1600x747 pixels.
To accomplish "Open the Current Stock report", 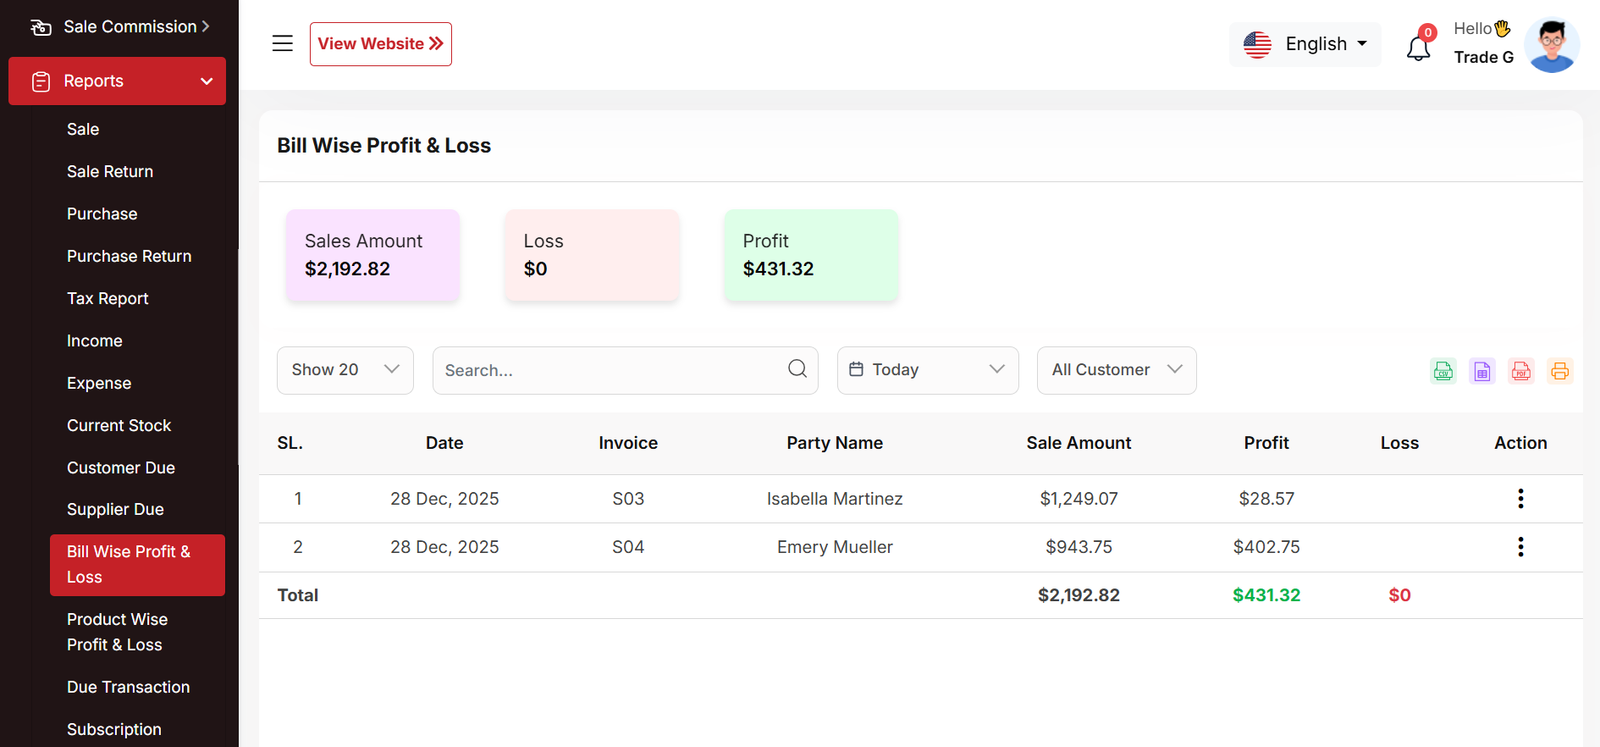I will point(119,426).
